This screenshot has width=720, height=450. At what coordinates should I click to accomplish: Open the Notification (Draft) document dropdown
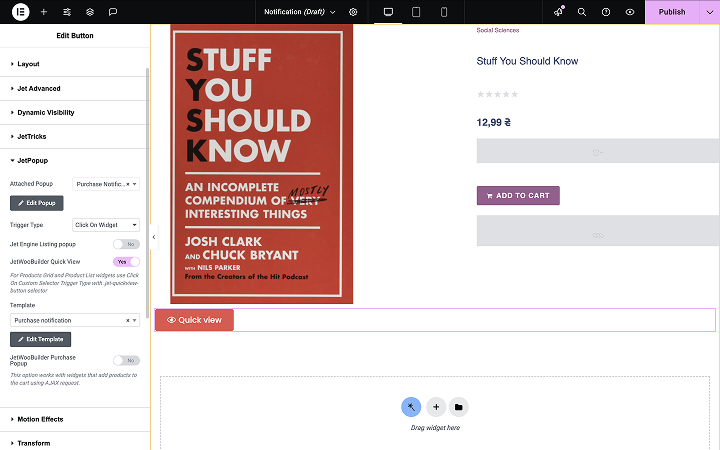pyautogui.click(x=300, y=12)
